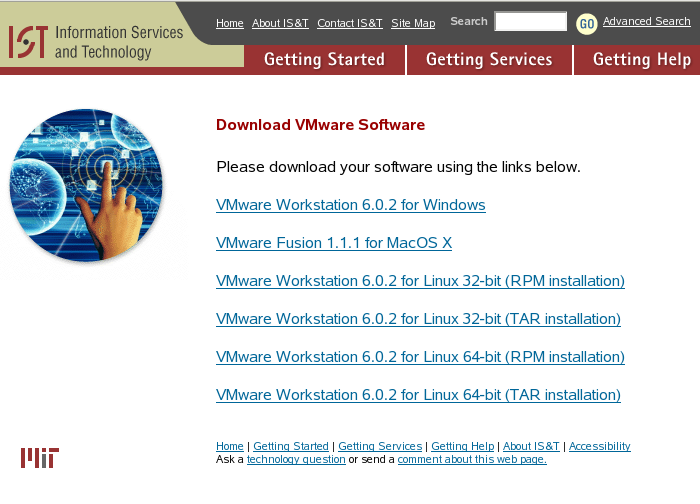700x504 pixels.
Task: Click the Download VMware Software heading
Action: [320, 125]
